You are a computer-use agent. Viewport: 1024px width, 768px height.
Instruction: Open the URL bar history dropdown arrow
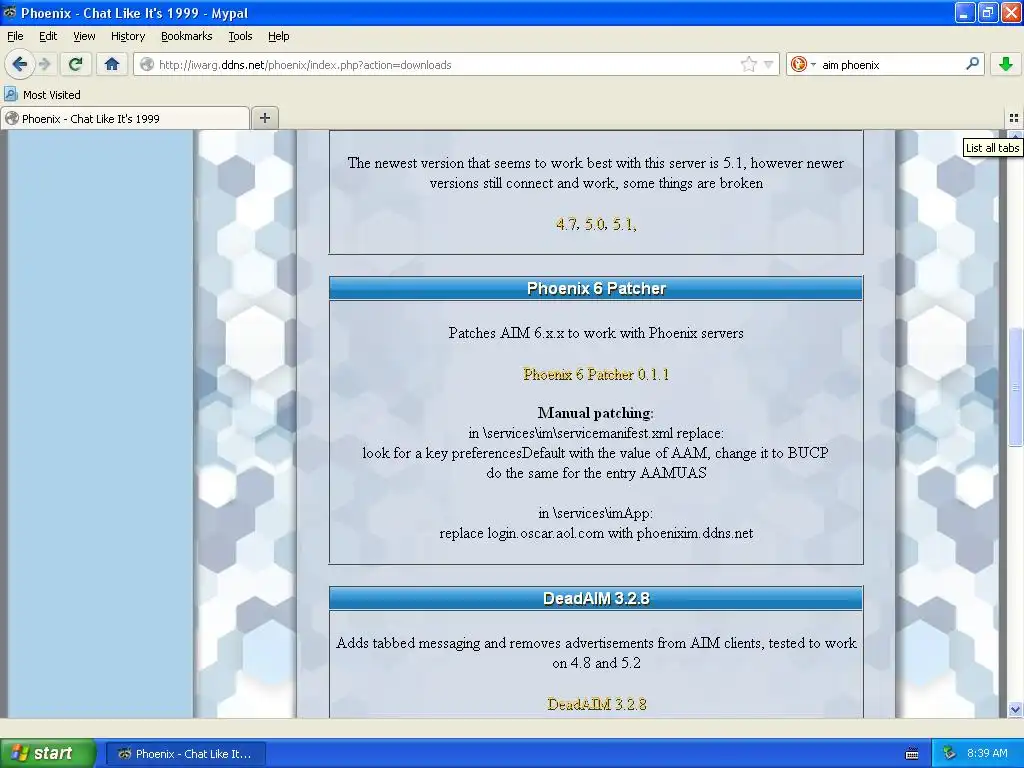coord(769,64)
